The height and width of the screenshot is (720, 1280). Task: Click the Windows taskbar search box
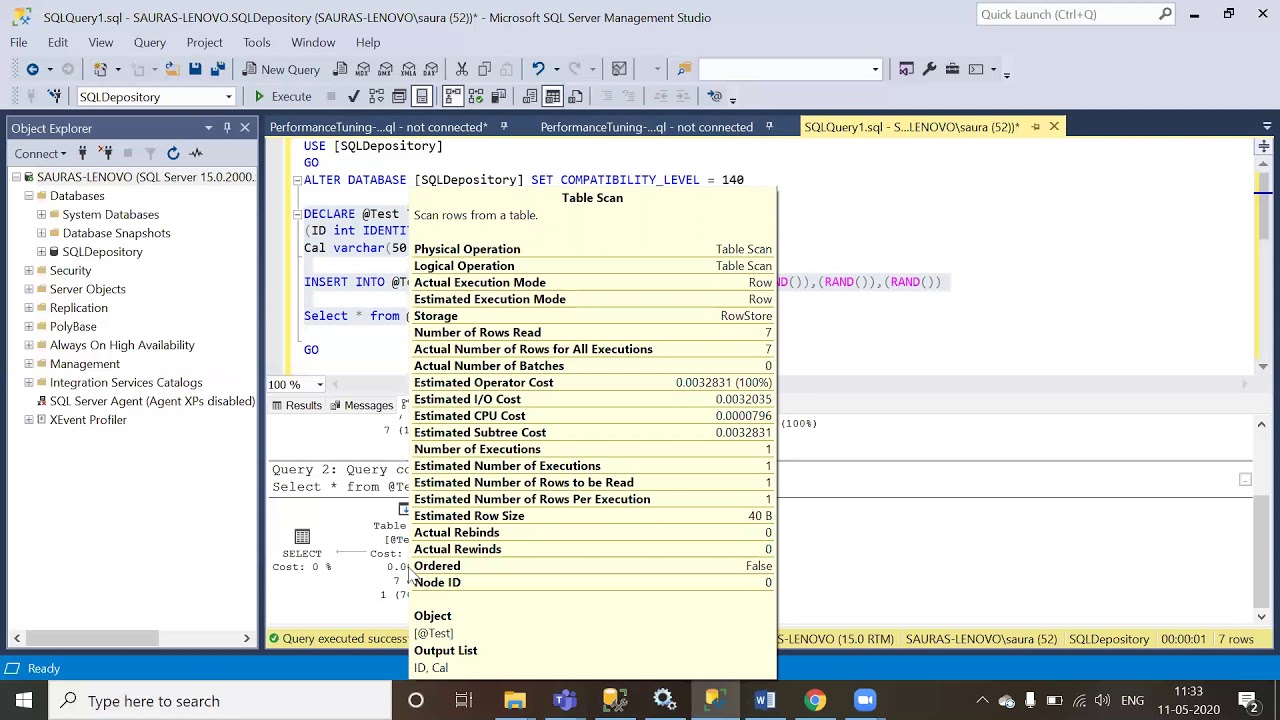220,701
